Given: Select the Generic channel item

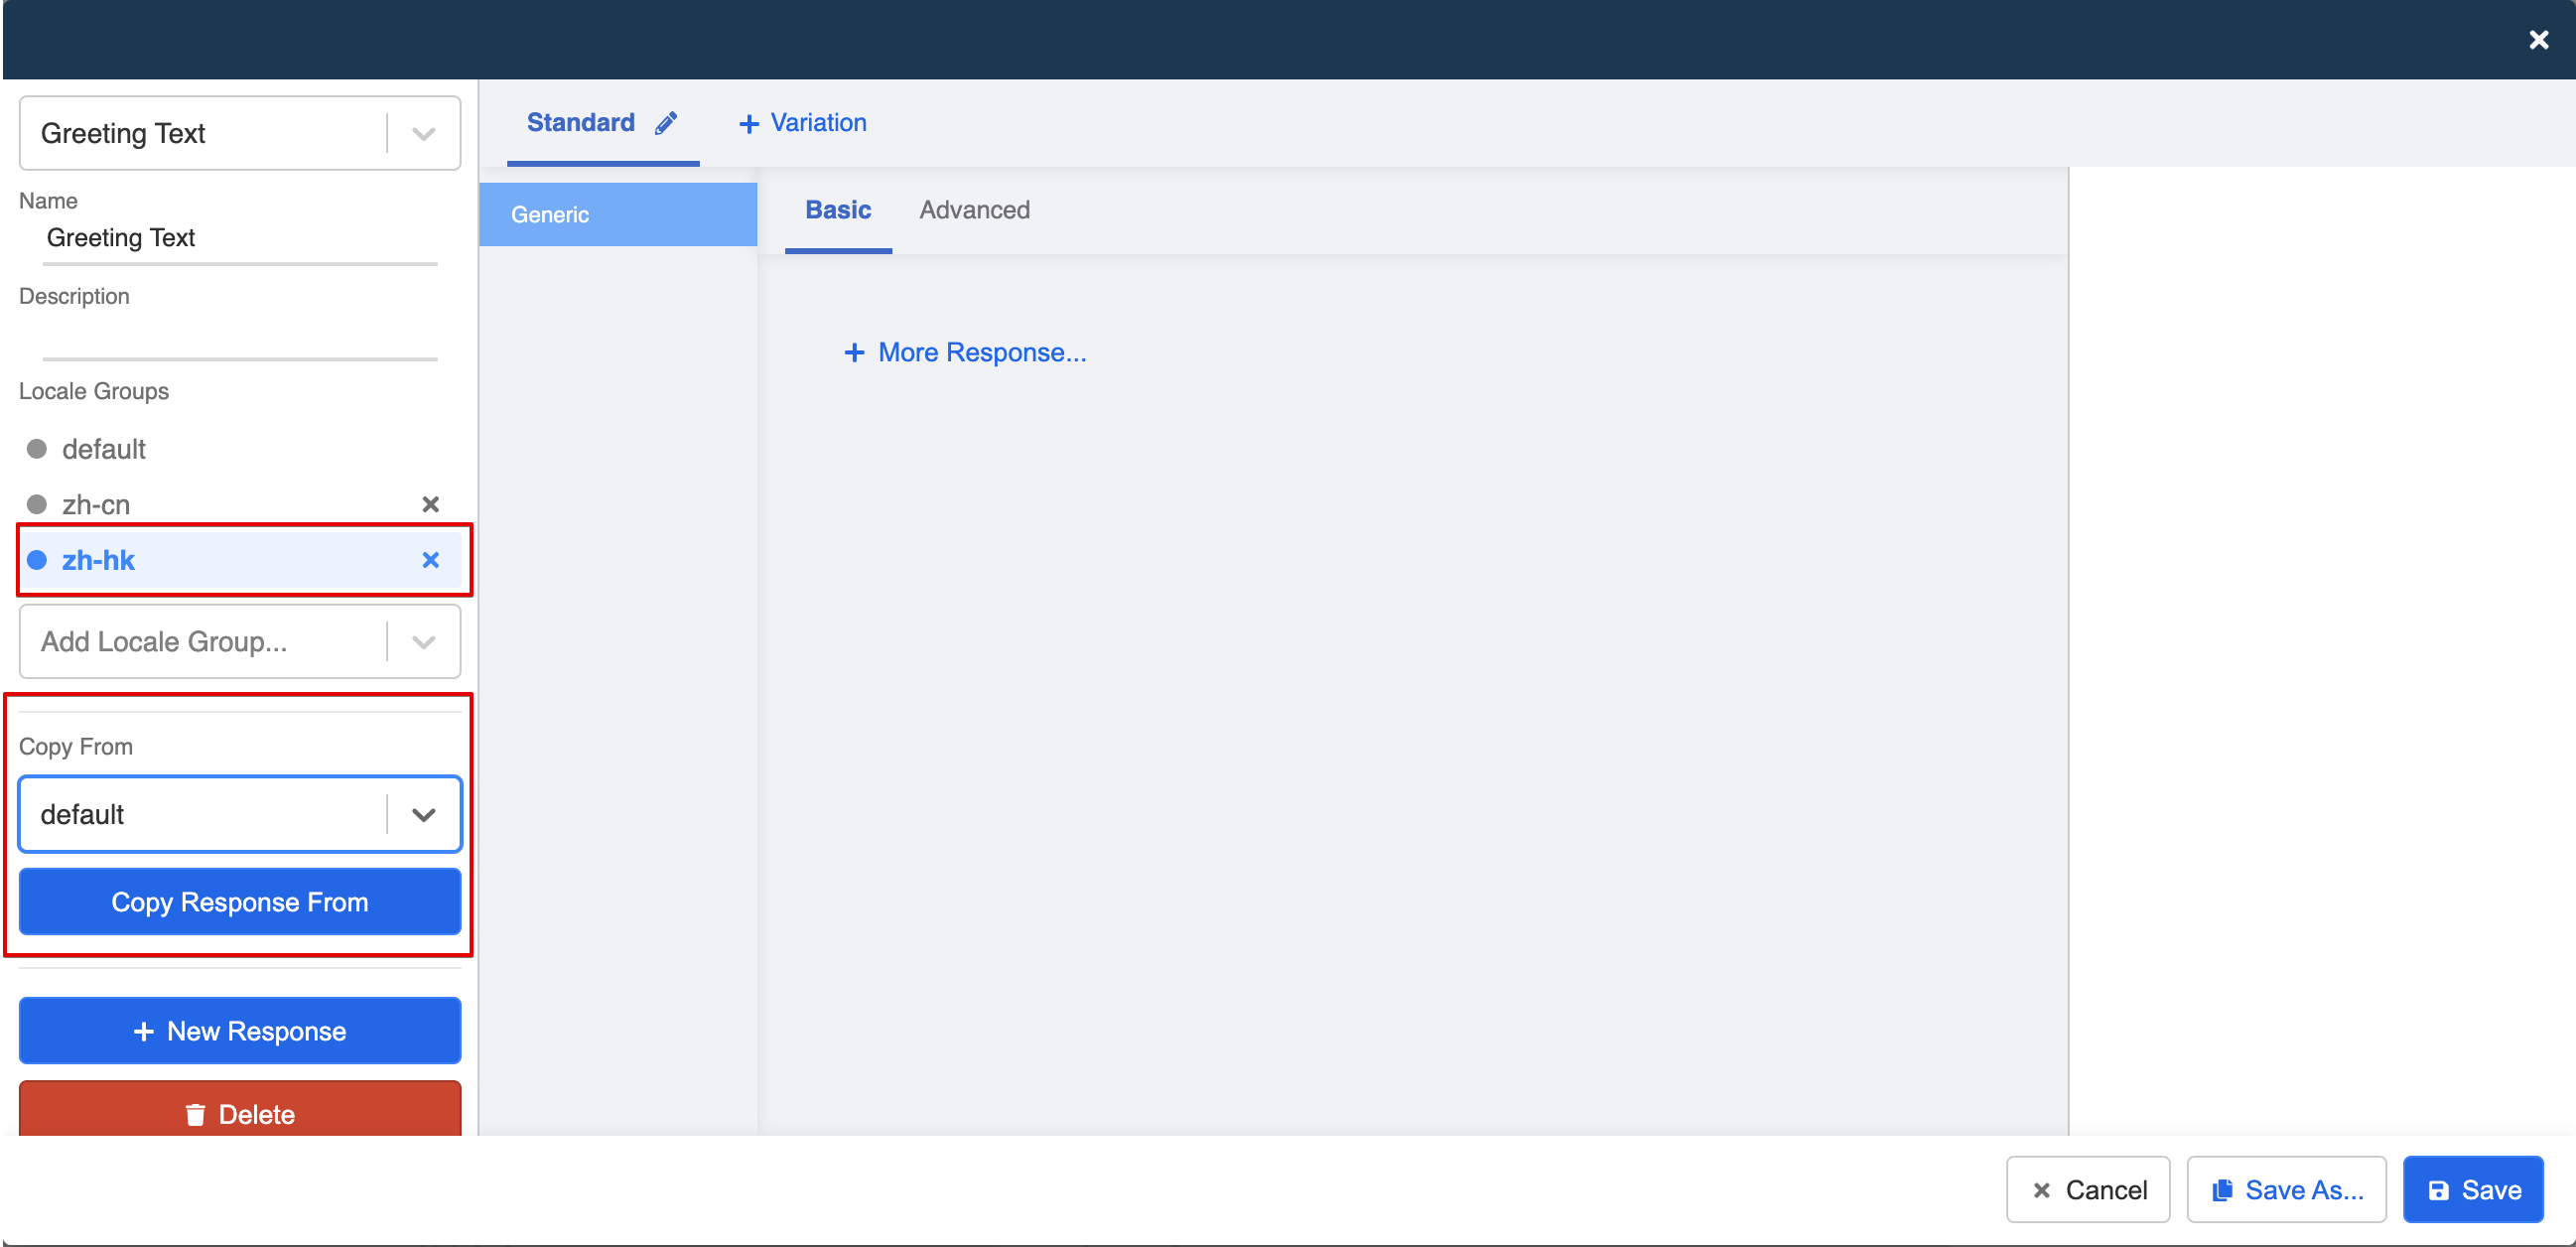Looking at the screenshot, I should (x=618, y=215).
